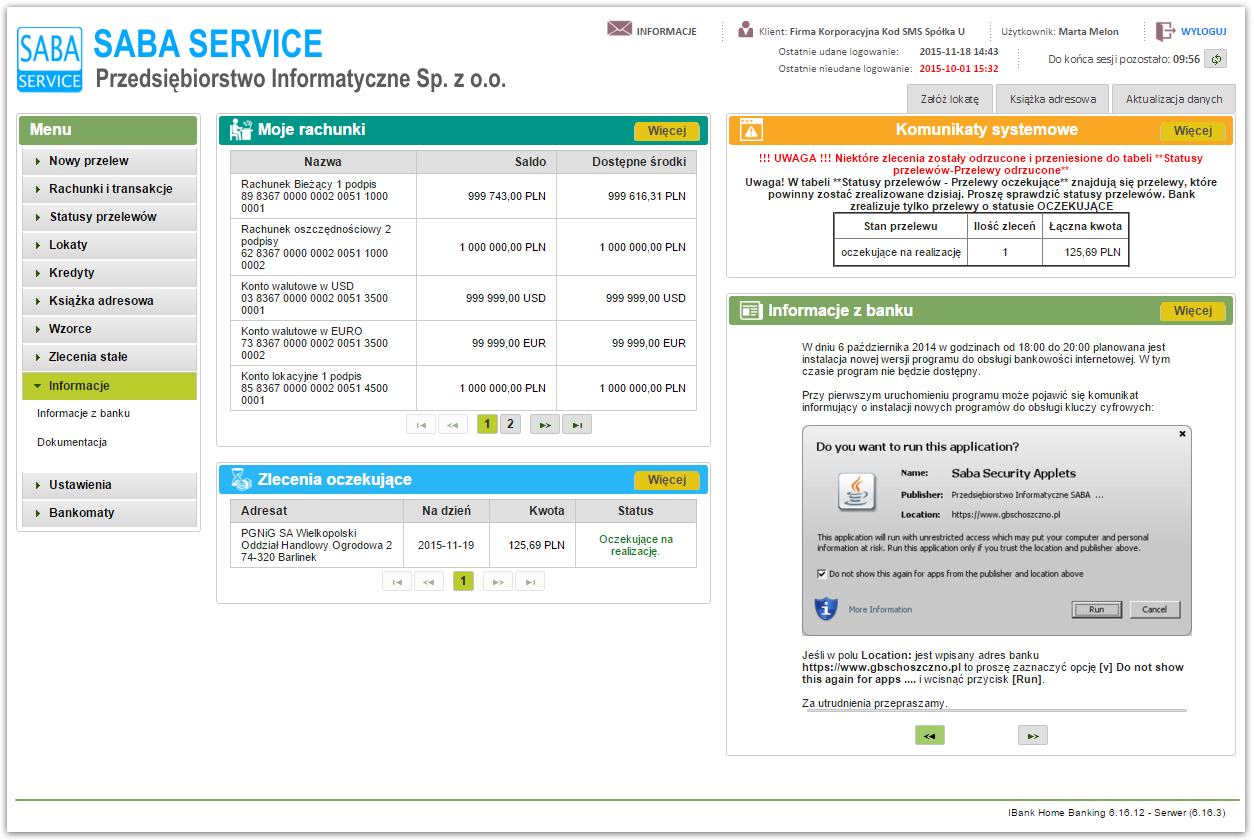Image resolution: width=1254 pixels, height=840 pixels.
Task: Open Dokumentacja submenu item
Action: pyautogui.click(x=72, y=442)
